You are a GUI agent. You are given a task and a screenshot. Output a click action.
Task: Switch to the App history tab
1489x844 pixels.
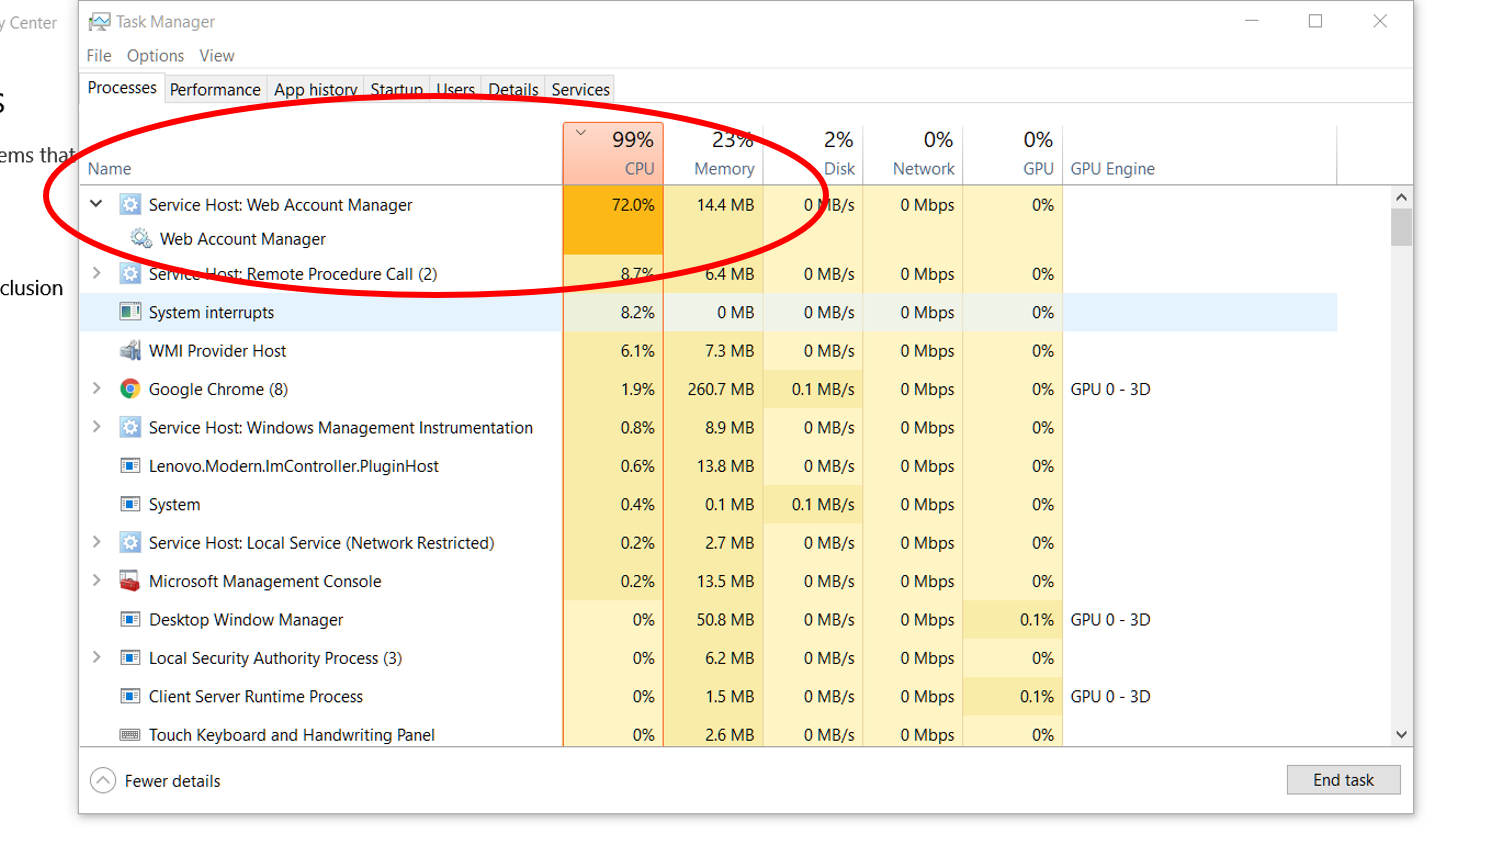coord(315,89)
